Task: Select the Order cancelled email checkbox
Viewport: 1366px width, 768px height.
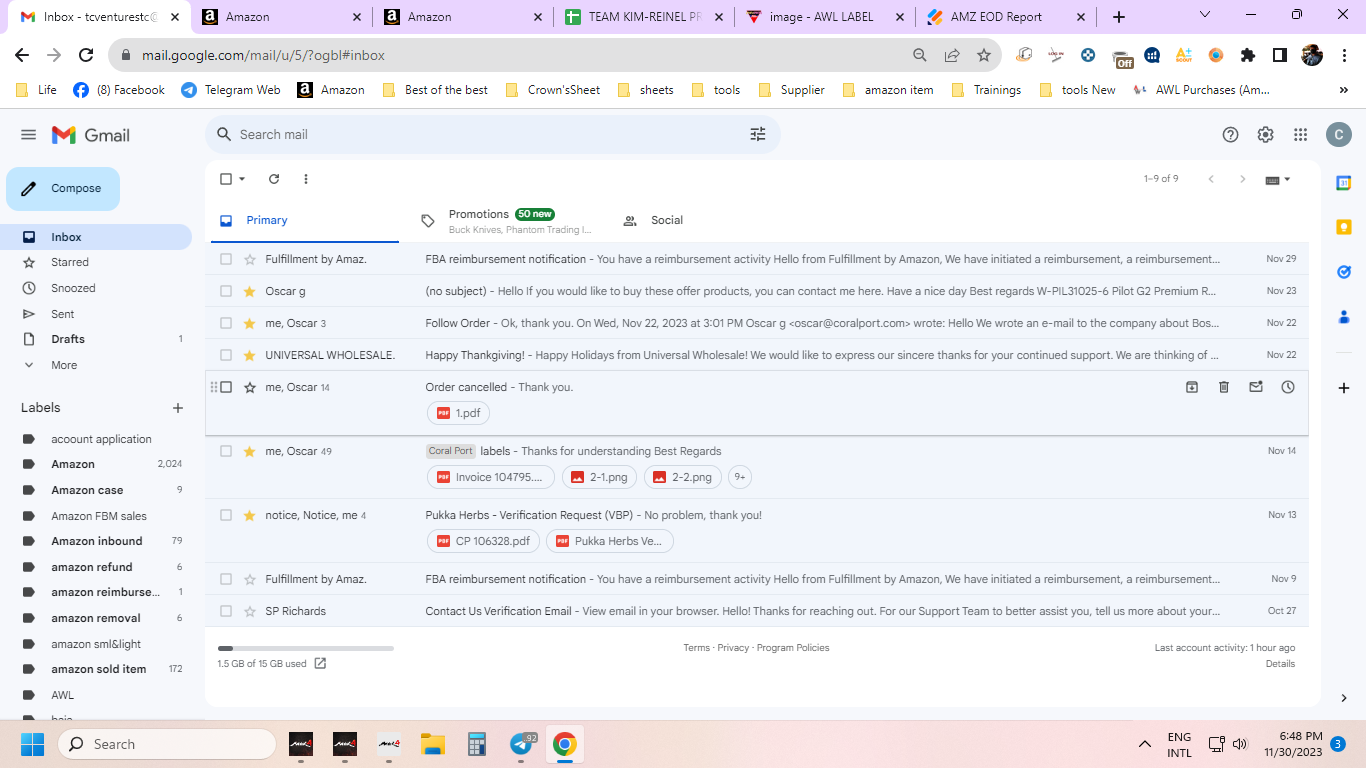Action: [226, 387]
